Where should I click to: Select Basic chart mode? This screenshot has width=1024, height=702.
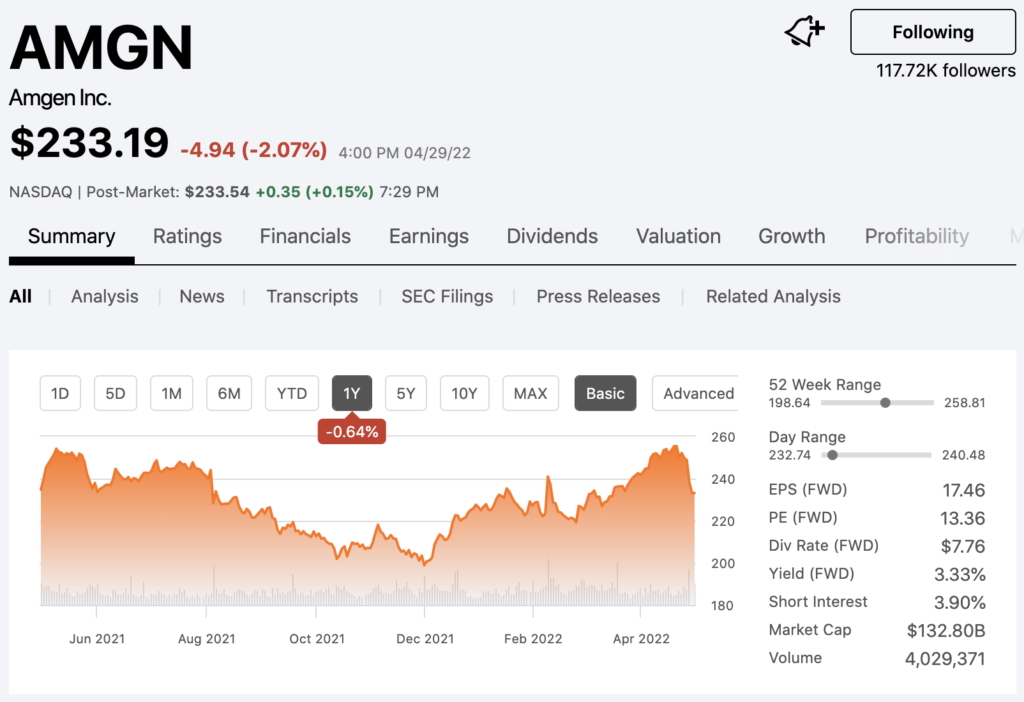tap(605, 393)
